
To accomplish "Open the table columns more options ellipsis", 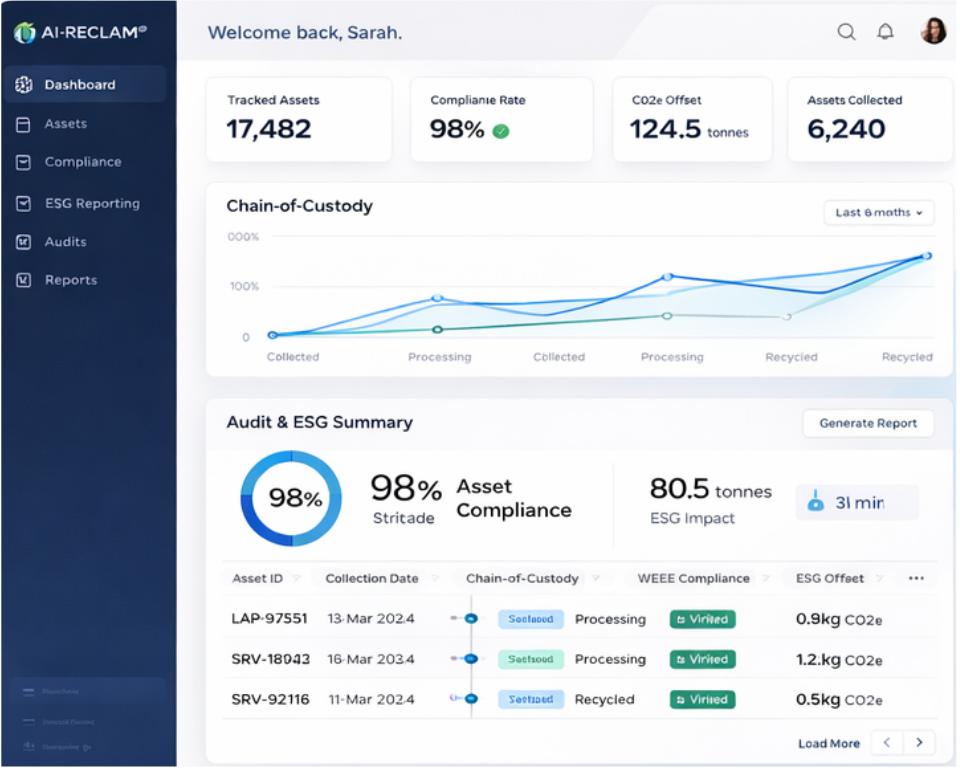I will [916, 578].
